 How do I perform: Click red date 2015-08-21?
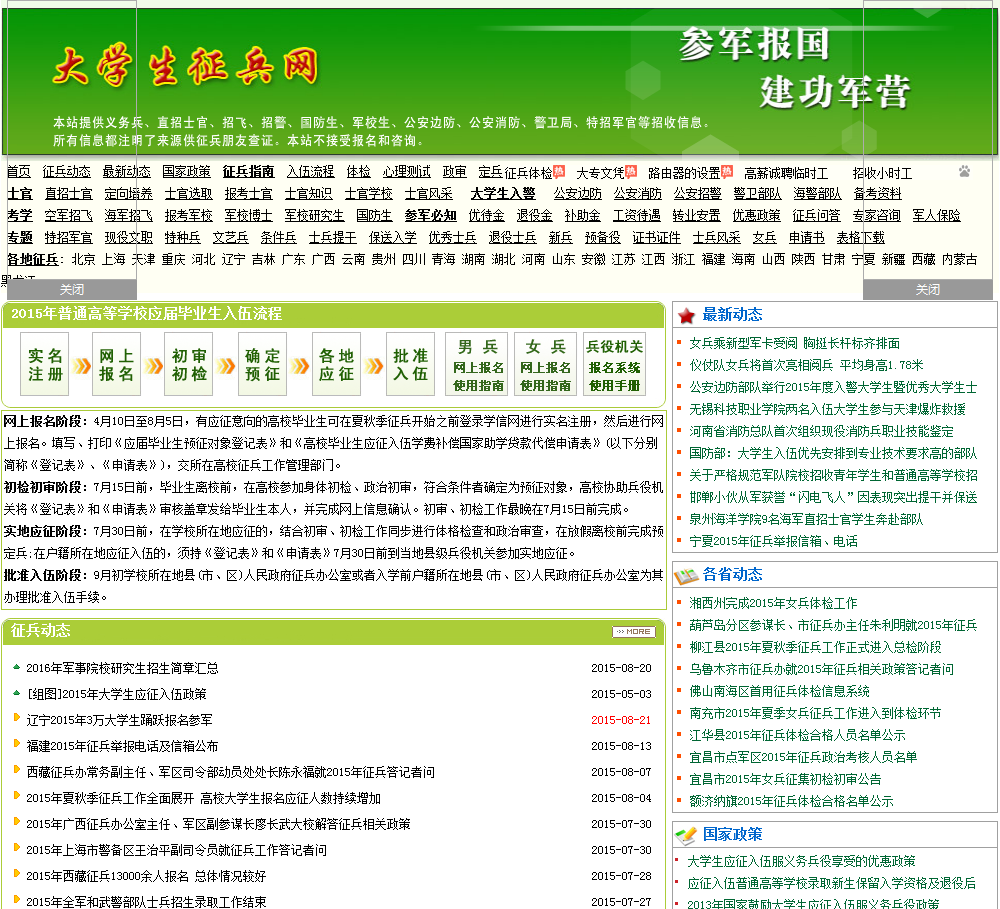coord(621,720)
